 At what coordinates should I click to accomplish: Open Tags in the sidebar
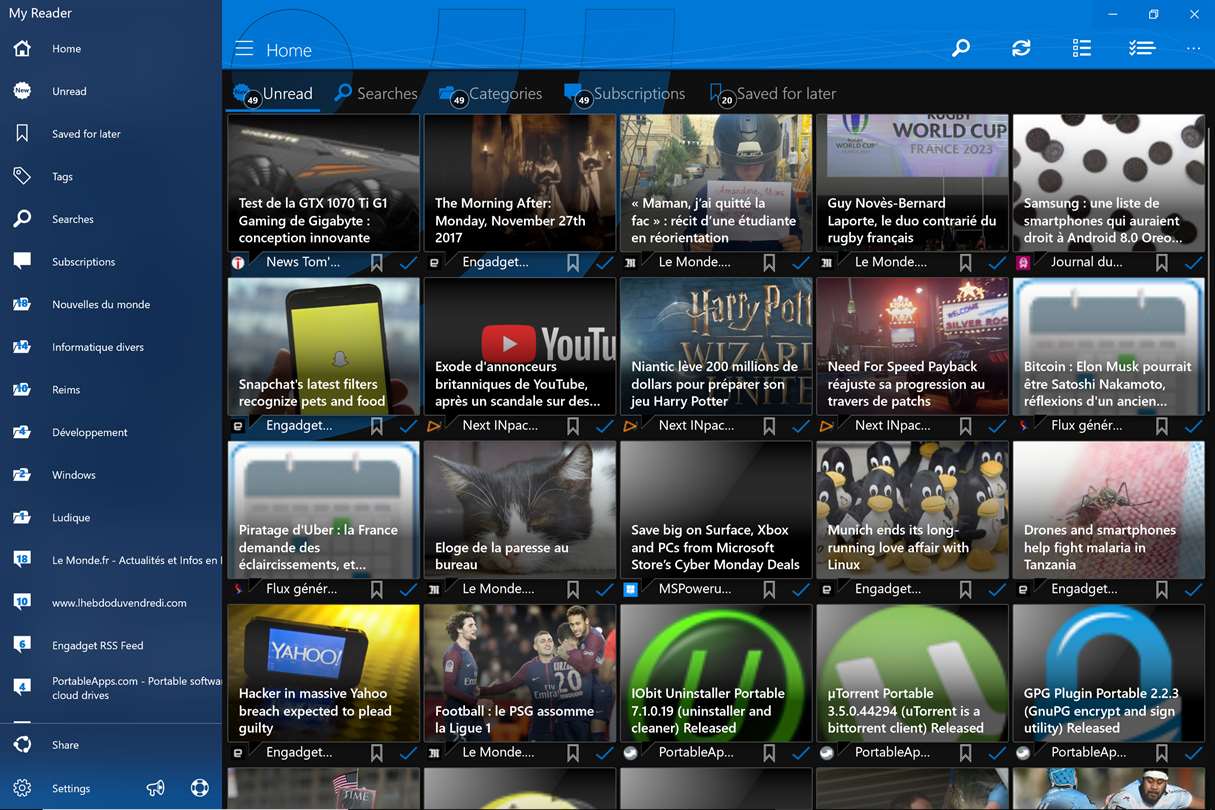(111, 176)
